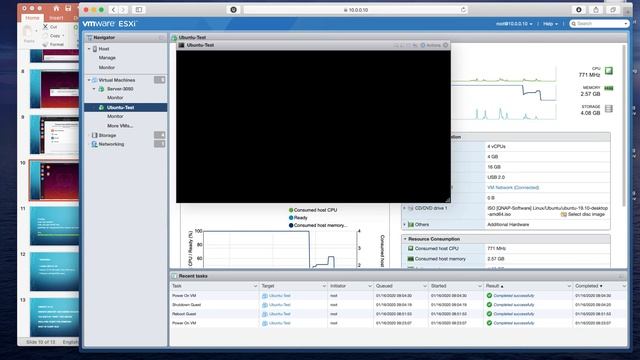Viewport: 640px width, 360px height.
Task: Open the console Actions menu
Action: pyautogui.click(x=431, y=45)
